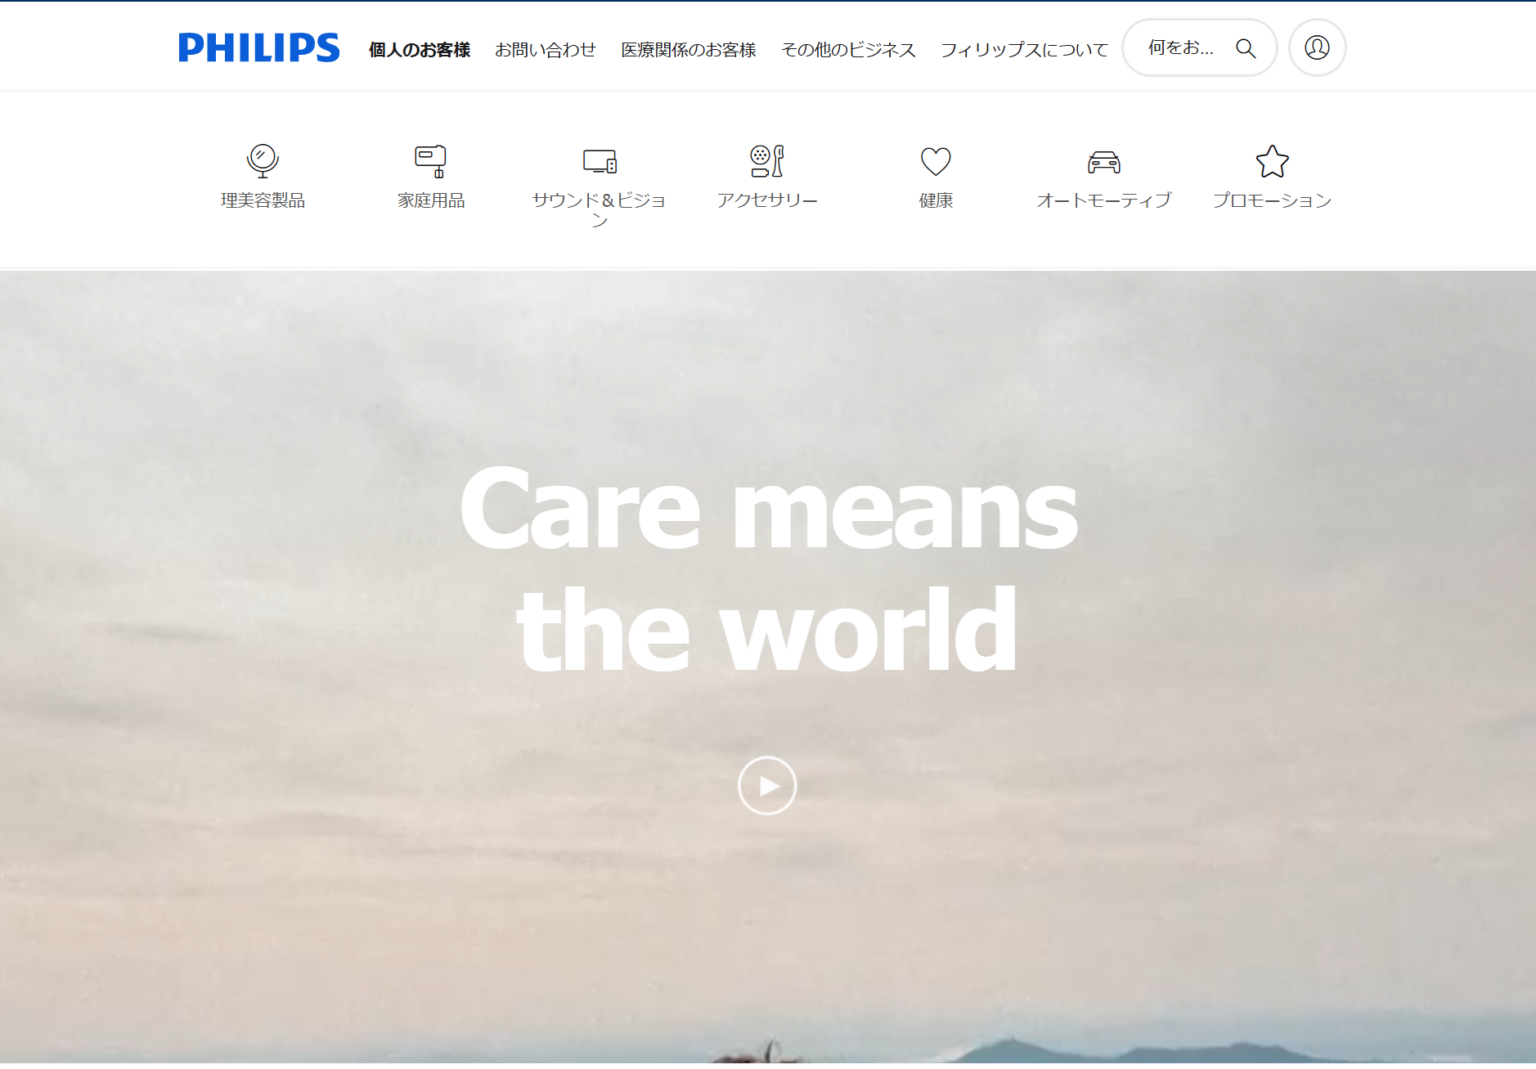Screen dimensions: 1536x1069
Task: Click the オートモーティブ label
Action: (1104, 200)
